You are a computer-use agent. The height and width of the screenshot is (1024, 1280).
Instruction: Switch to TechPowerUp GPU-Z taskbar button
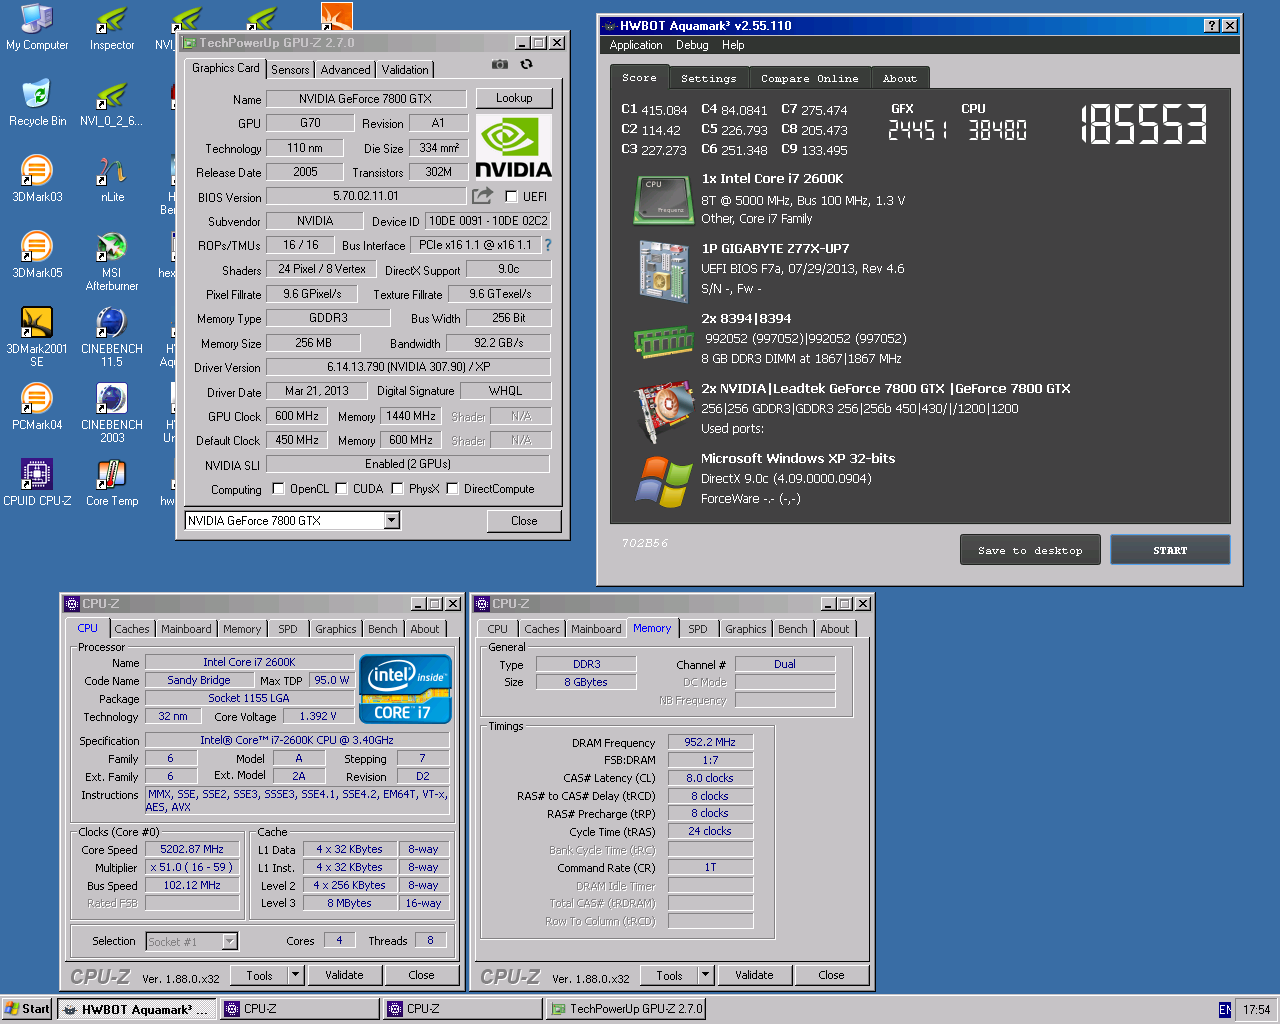[x=626, y=1009]
